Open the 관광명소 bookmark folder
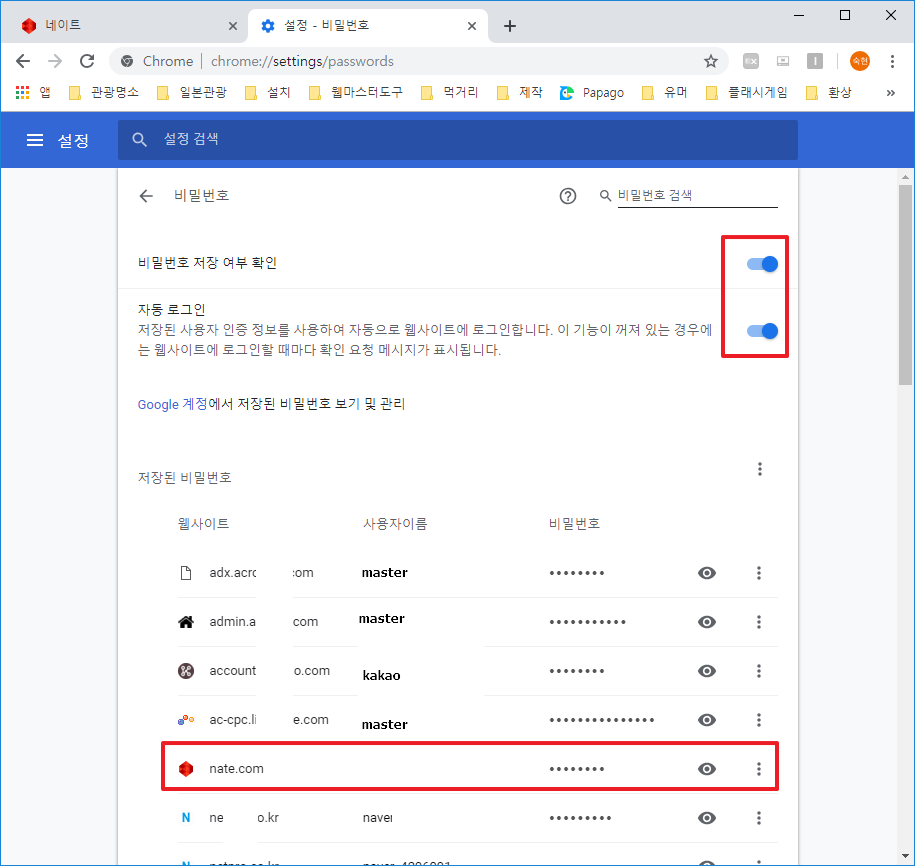 (x=104, y=92)
